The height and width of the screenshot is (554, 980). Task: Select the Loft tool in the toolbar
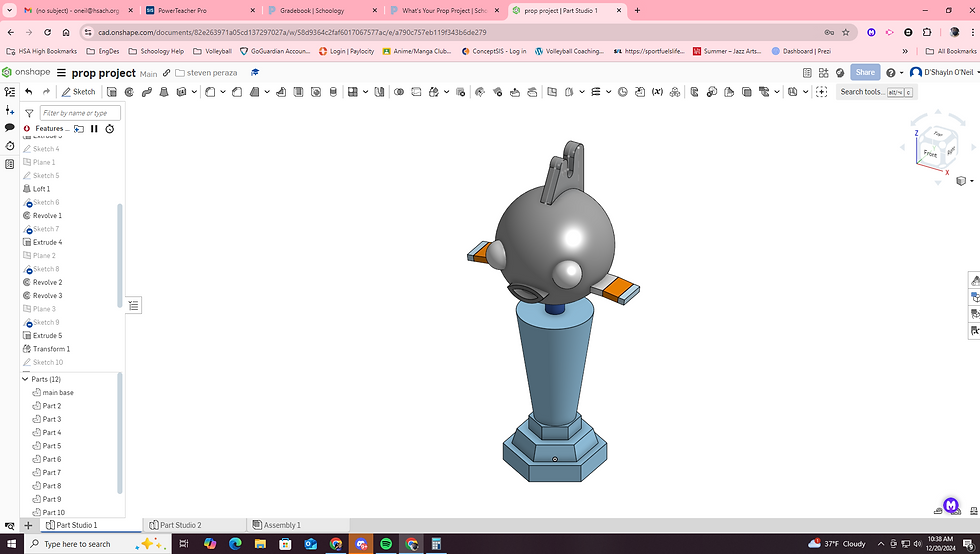tap(164, 92)
